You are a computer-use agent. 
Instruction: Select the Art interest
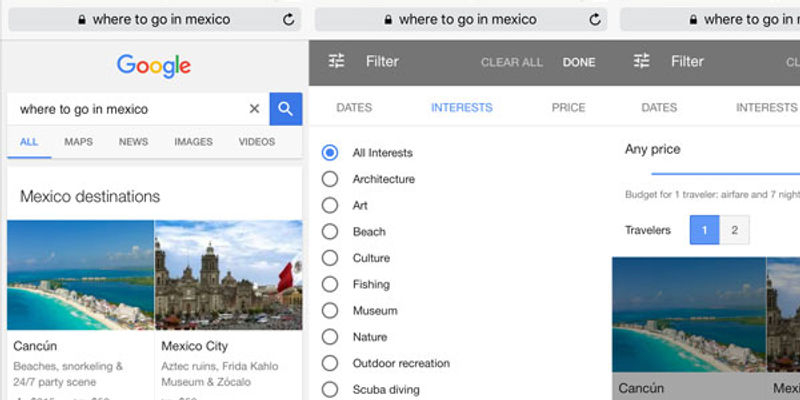point(330,205)
